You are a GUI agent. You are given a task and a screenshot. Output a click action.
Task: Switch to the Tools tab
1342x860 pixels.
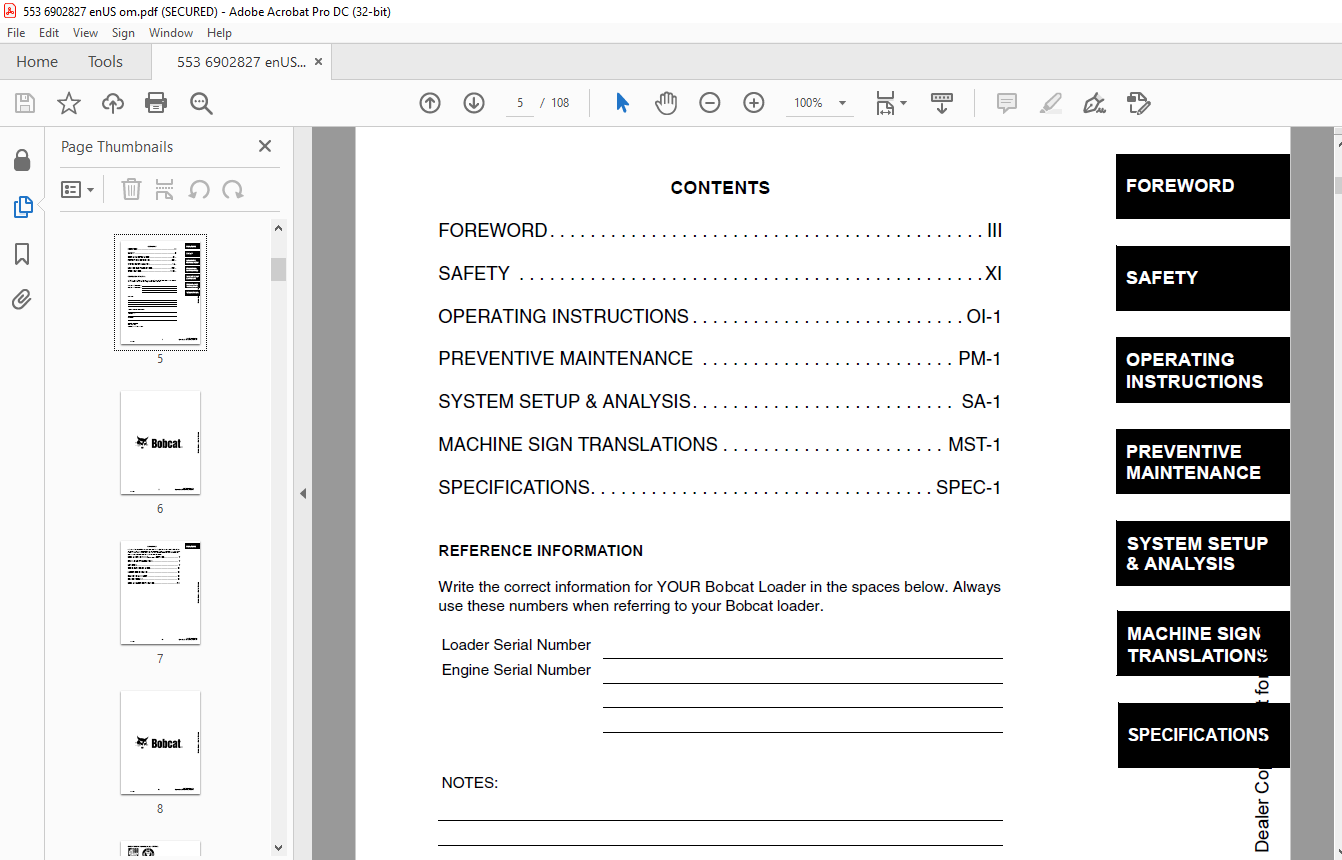click(105, 62)
